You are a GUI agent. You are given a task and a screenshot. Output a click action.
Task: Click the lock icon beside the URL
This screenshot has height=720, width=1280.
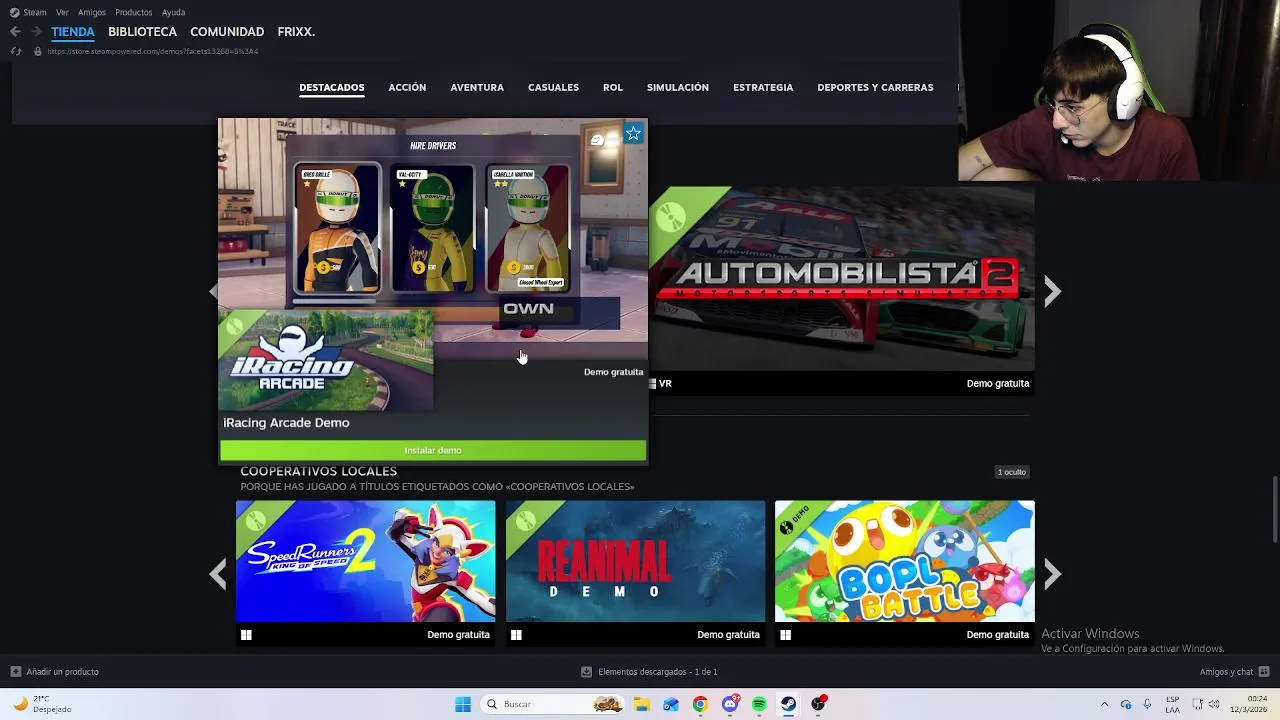(38, 51)
